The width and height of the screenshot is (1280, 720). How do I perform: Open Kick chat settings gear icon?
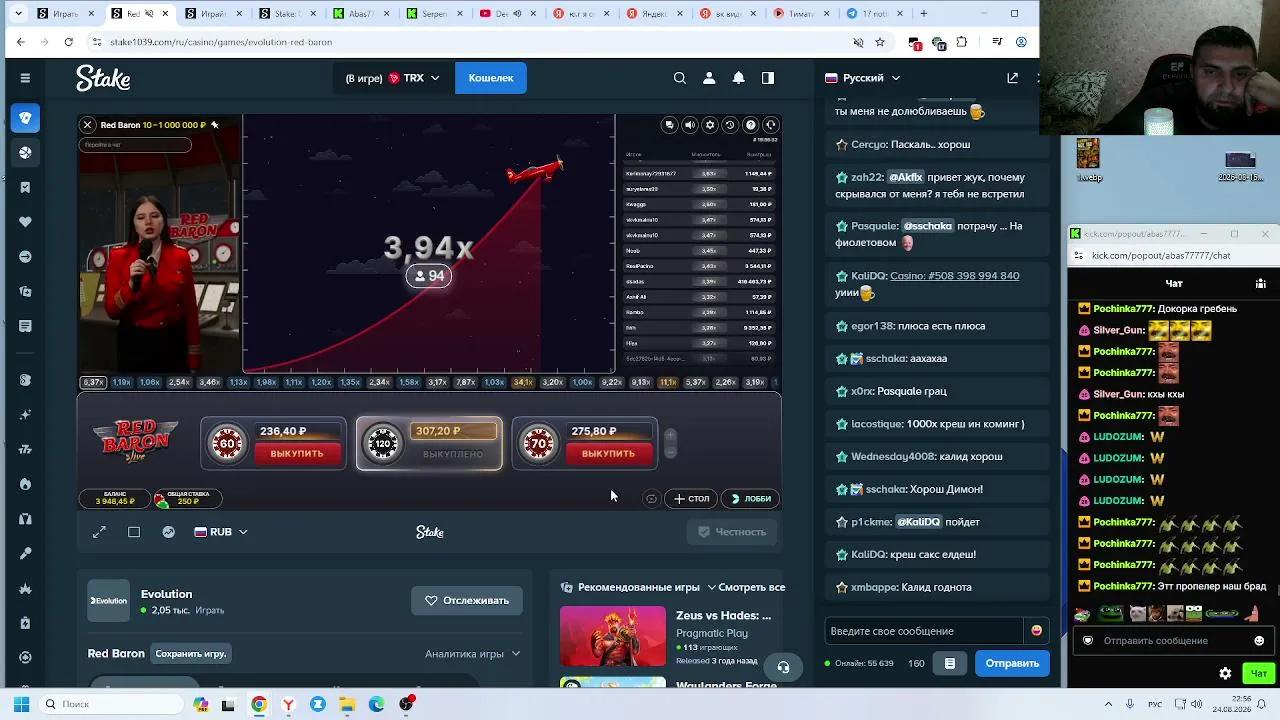point(1225,673)
